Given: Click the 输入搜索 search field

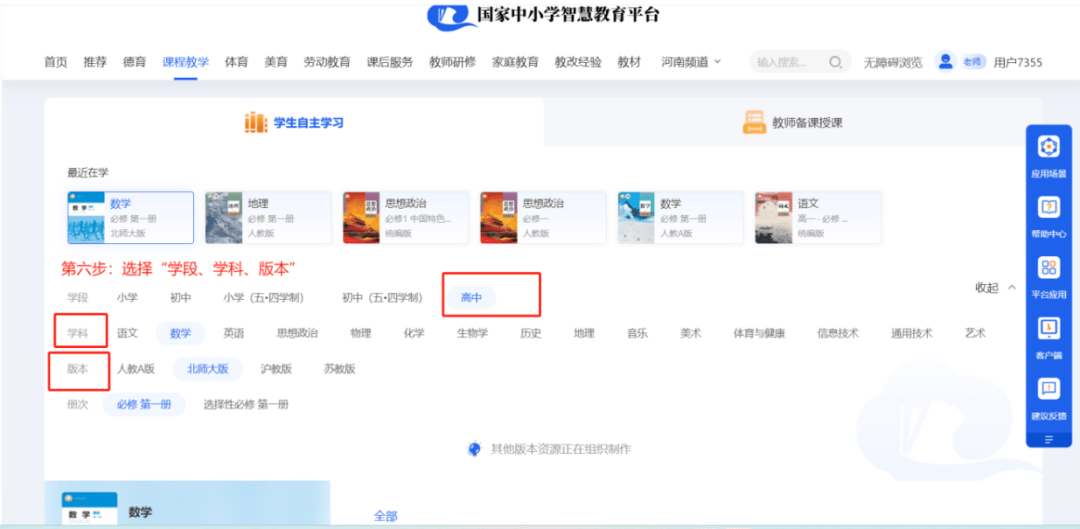Looking at the screenshot, I should pos(800,62).
